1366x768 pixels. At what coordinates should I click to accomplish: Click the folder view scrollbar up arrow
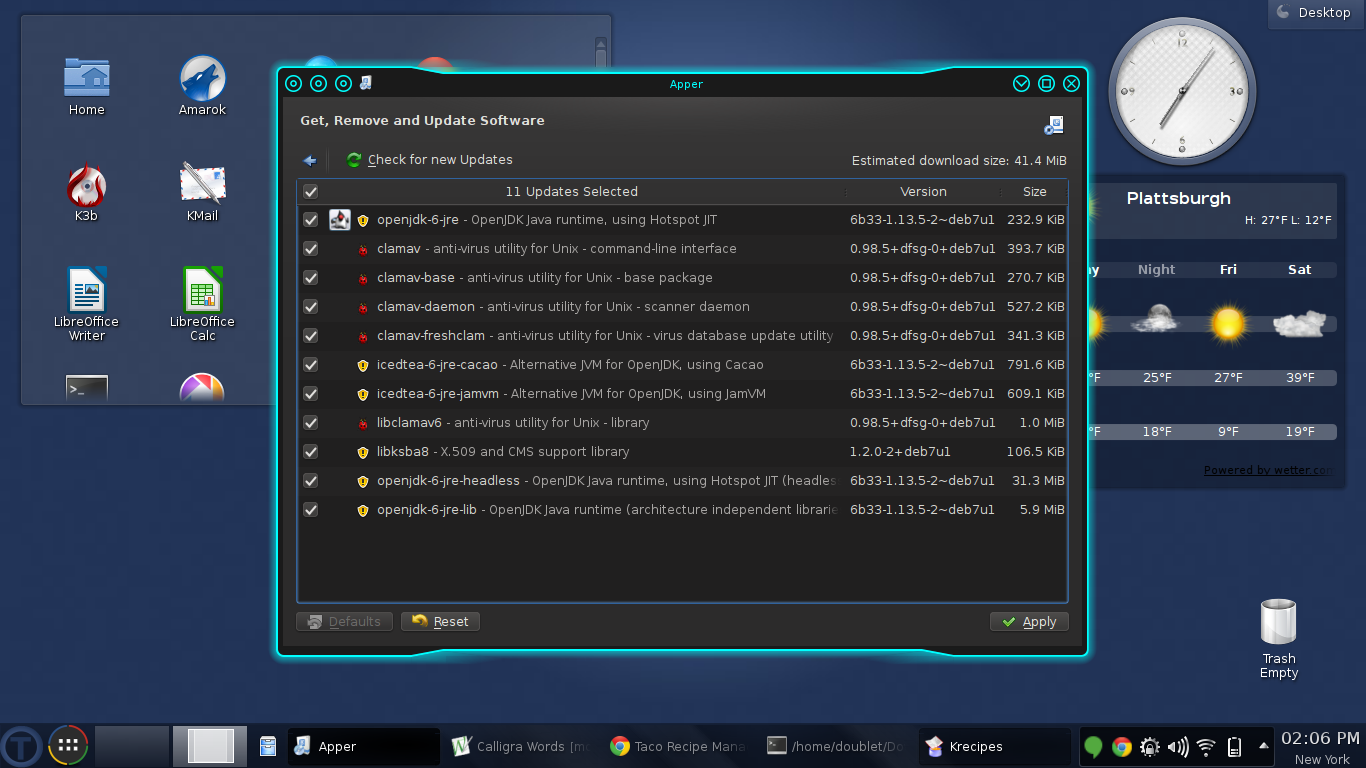[x=601, y=43]
